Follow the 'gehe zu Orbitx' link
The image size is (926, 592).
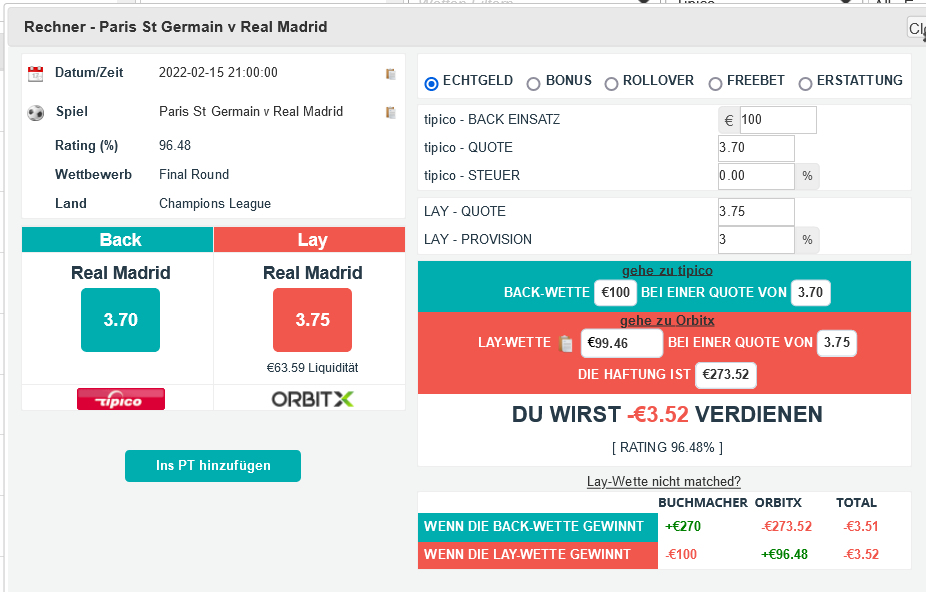click(x=667, y=321)
